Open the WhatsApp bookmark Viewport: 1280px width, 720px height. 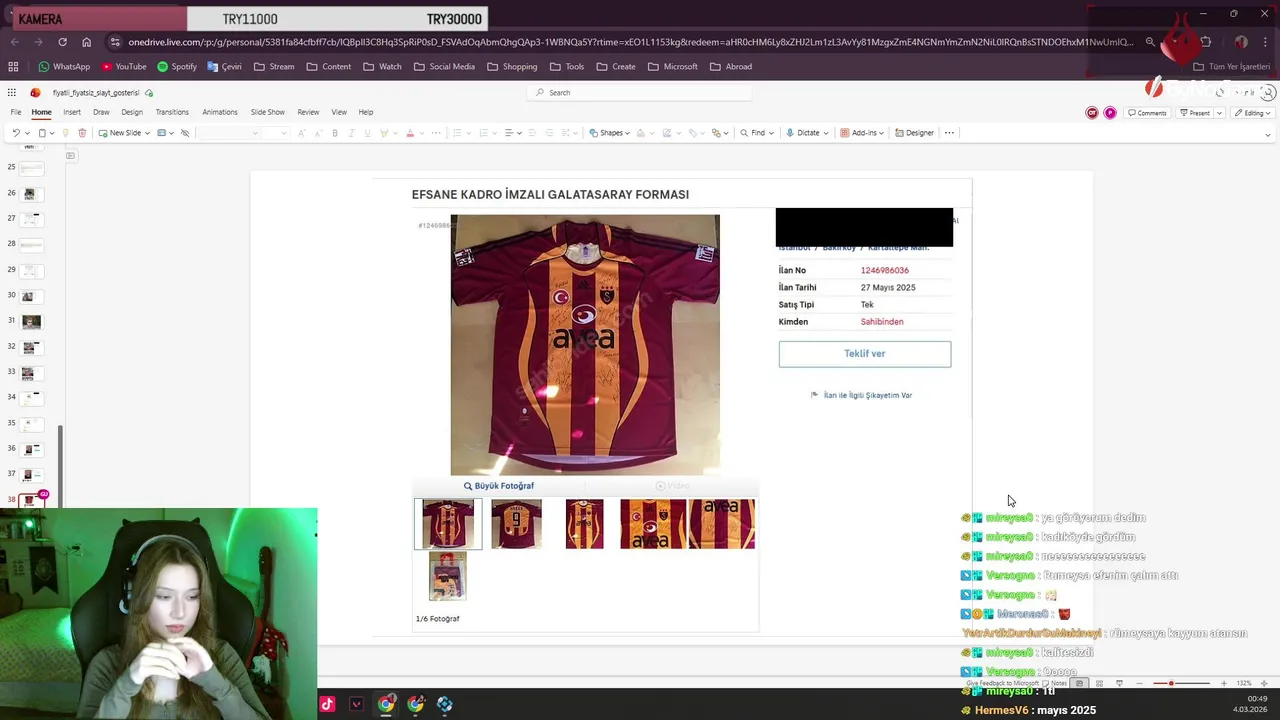pyautogui.click(x=64, y=67)
